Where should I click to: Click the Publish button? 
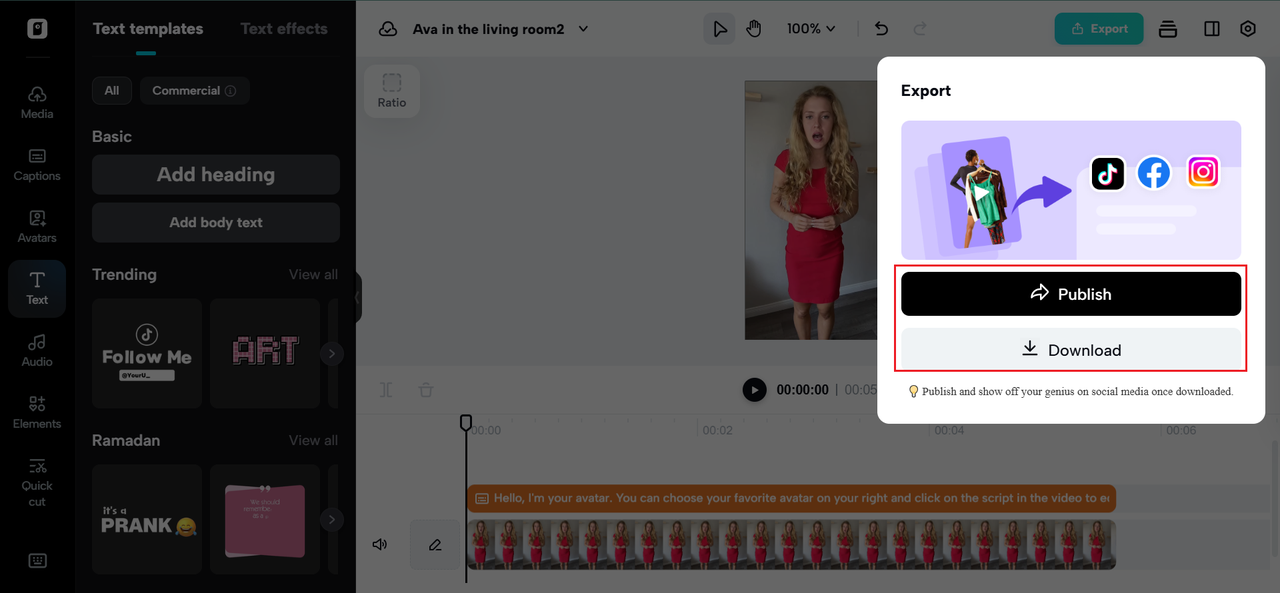pos(1070,294)
